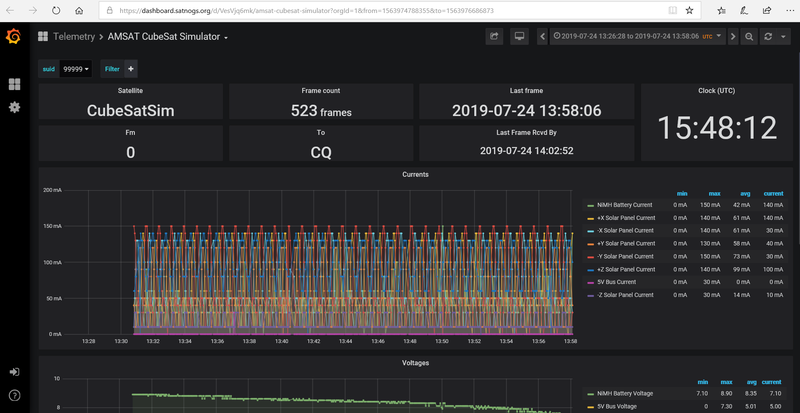Sort Currents legend by max column
The width and height of the screenshot is (800, 413).
(714, 193)
